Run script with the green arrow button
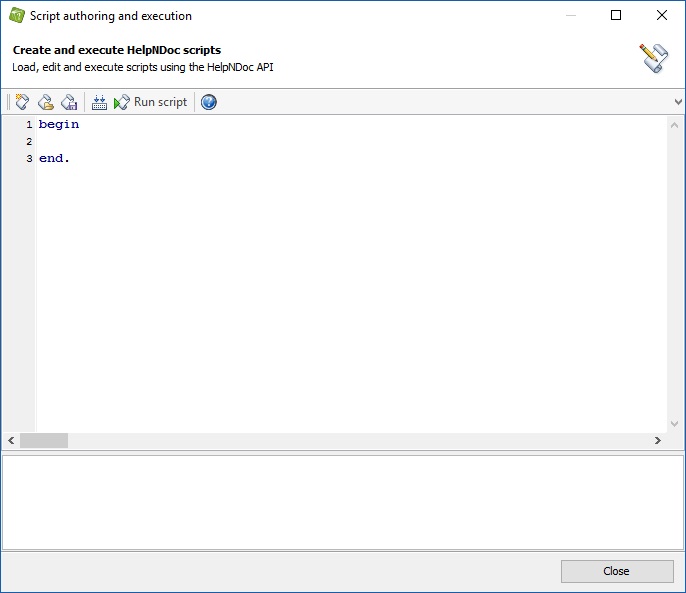This screenshot has height=593, width=686. (x=150, y=102)
